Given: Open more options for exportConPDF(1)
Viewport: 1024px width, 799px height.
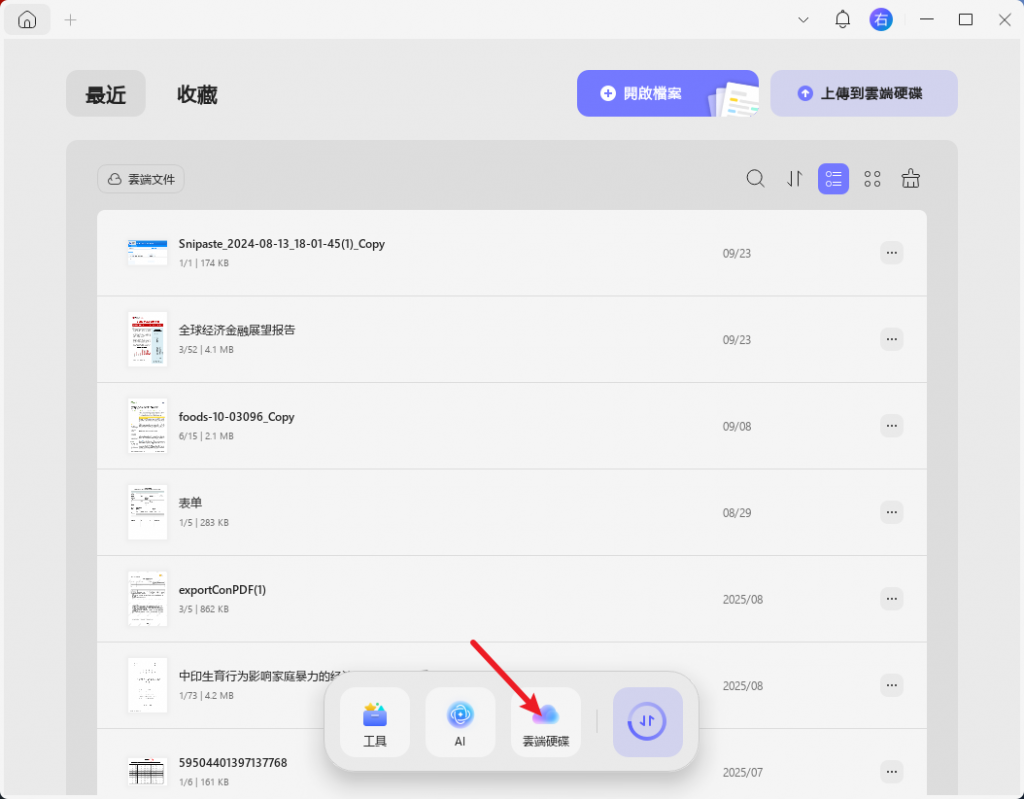Looking at the screenshot, I should click(891, 598).
